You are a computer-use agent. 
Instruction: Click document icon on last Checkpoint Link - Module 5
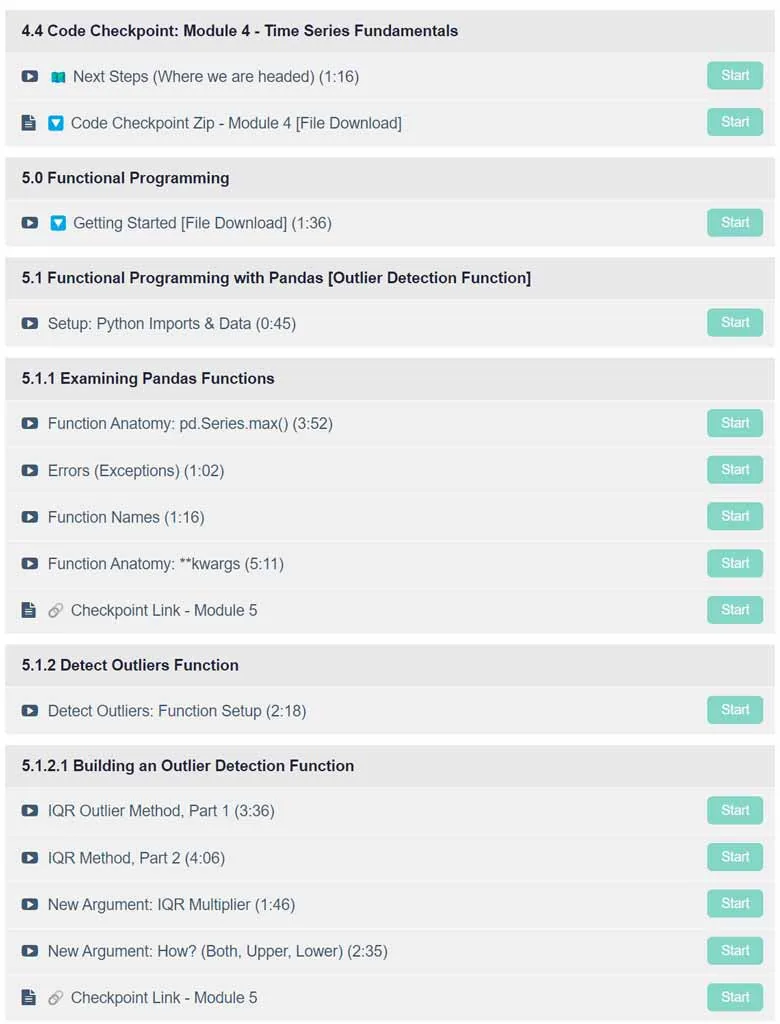pyautogui.click(x=29, y=997)
